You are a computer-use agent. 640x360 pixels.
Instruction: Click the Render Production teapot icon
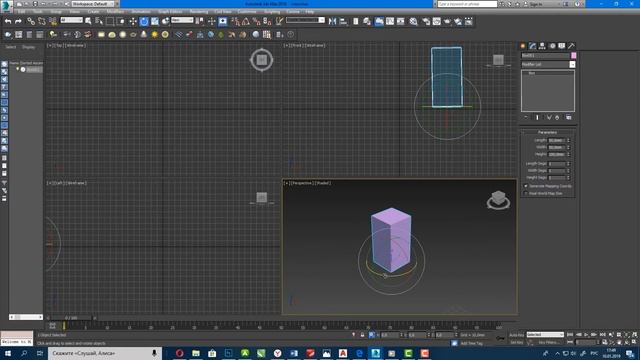click(447, 21)
